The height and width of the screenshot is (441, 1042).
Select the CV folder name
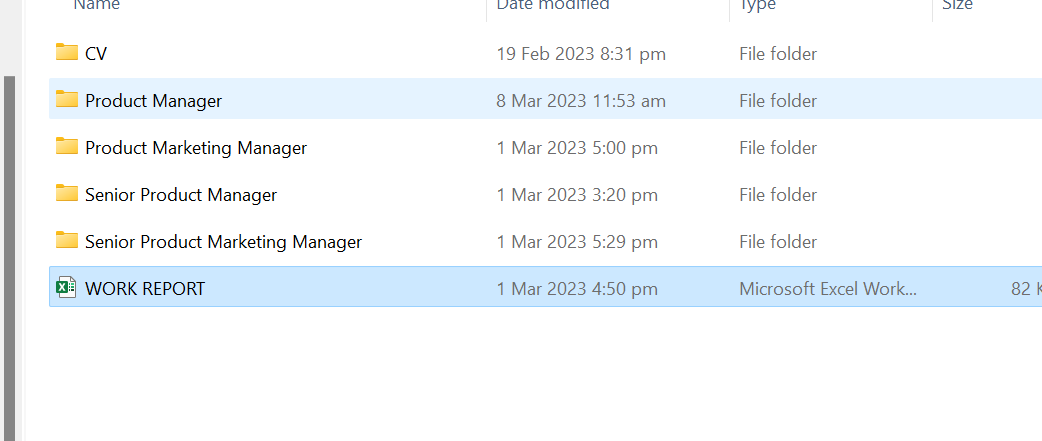(x=96, y=54)
